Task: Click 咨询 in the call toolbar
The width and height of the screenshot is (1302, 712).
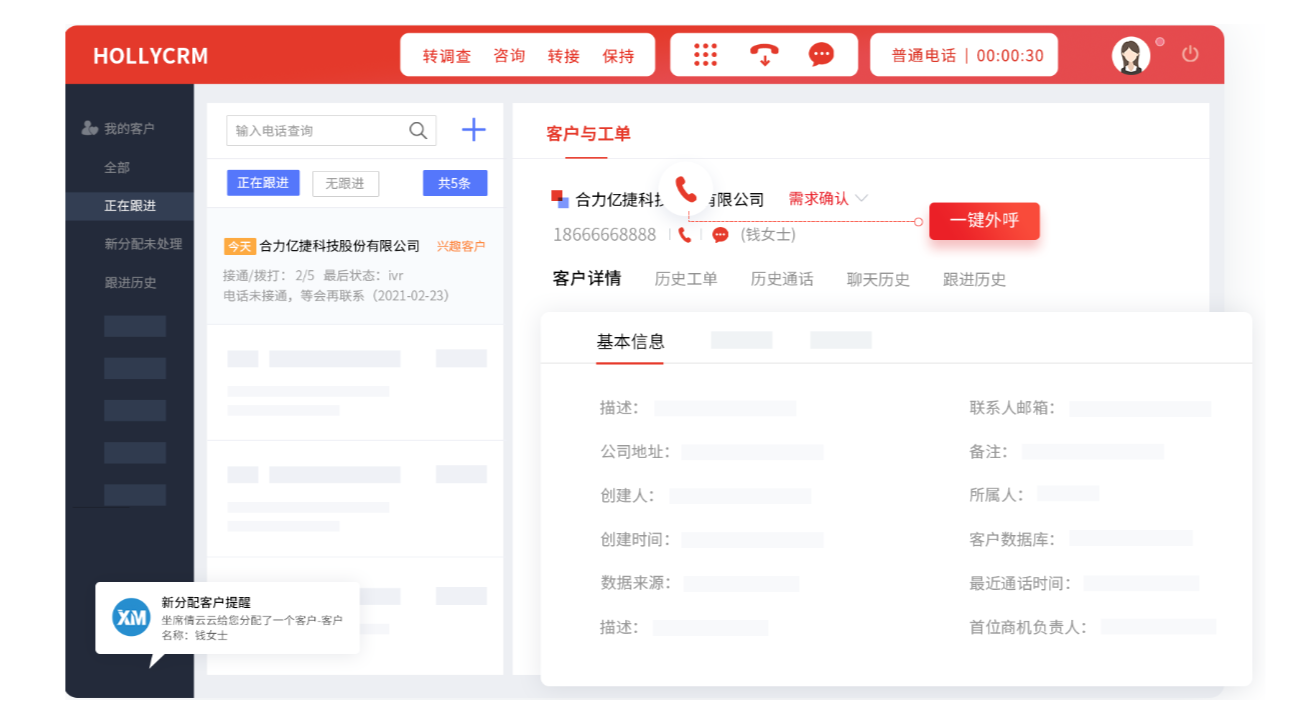Action: pyautogui.click(x=509, y=56)
